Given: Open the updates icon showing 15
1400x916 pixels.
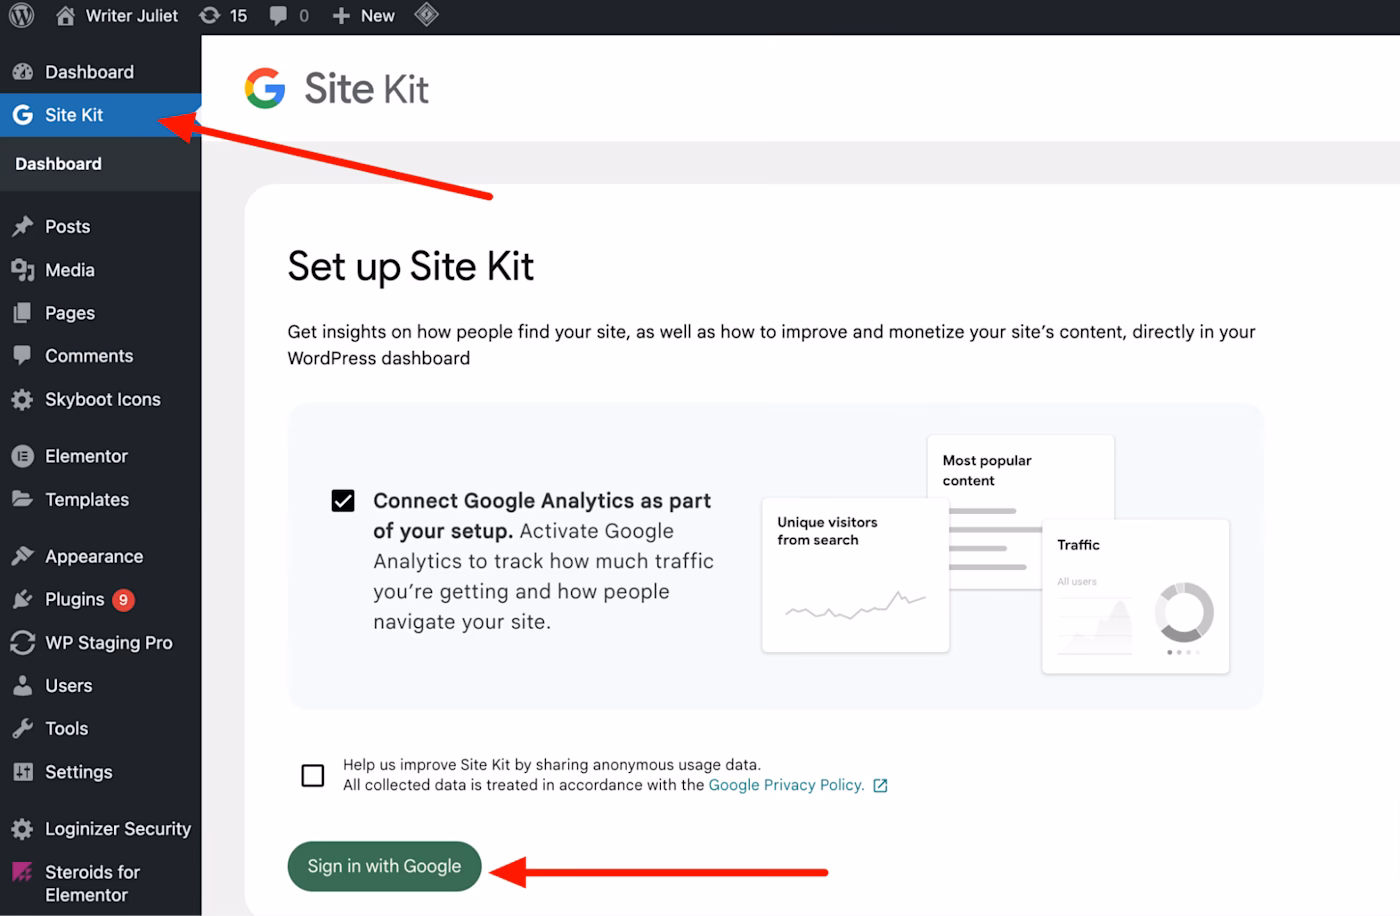Looking at the screenshot, I should (222, 15).
